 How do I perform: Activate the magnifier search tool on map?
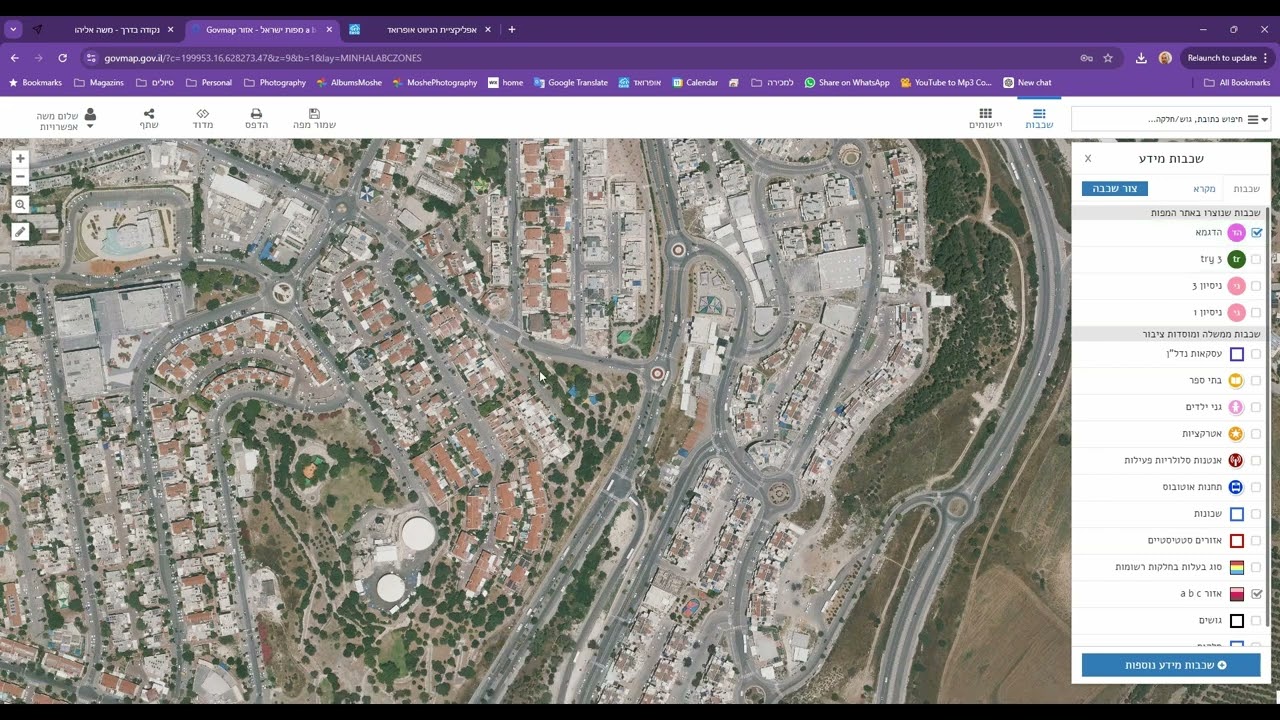(20, 205)
